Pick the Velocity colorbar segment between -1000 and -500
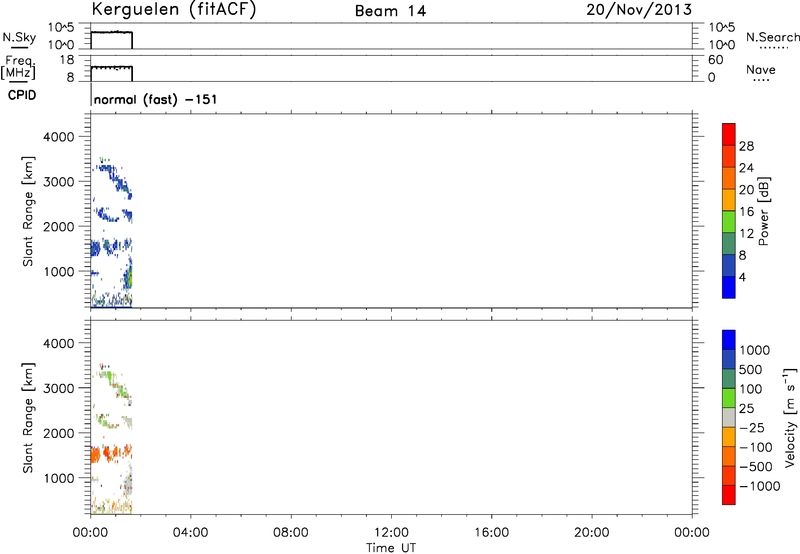 click(729, 476)
